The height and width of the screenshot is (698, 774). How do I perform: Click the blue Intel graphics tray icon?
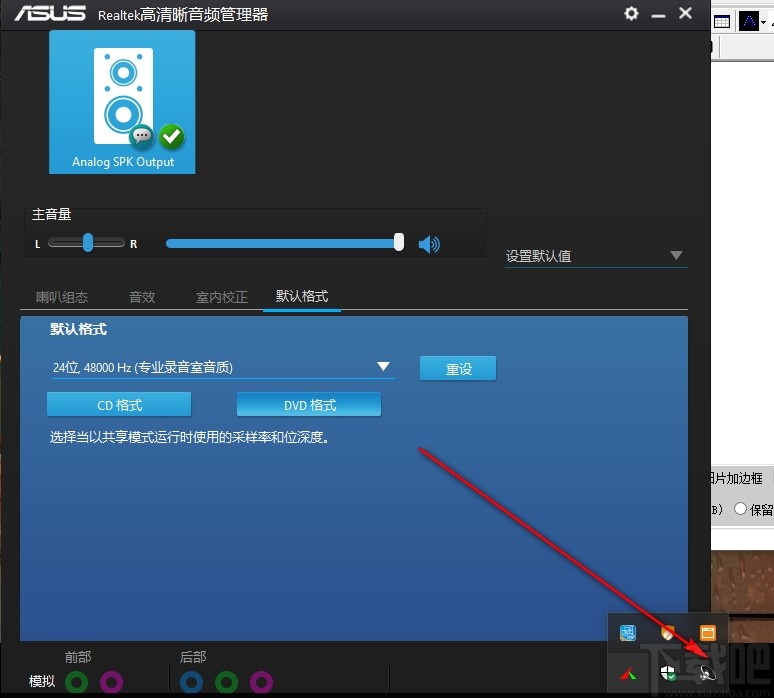click(628, 632)
